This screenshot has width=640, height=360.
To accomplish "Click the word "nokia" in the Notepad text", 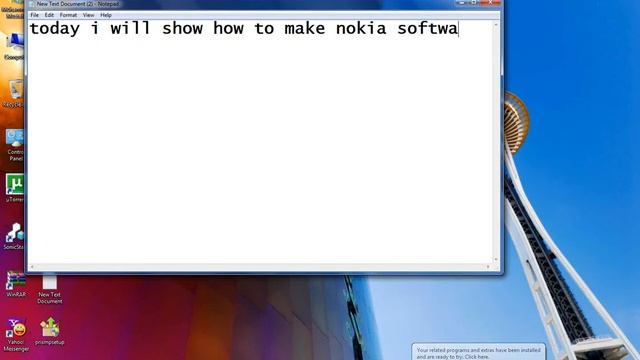I will click(x=361, y=29).
